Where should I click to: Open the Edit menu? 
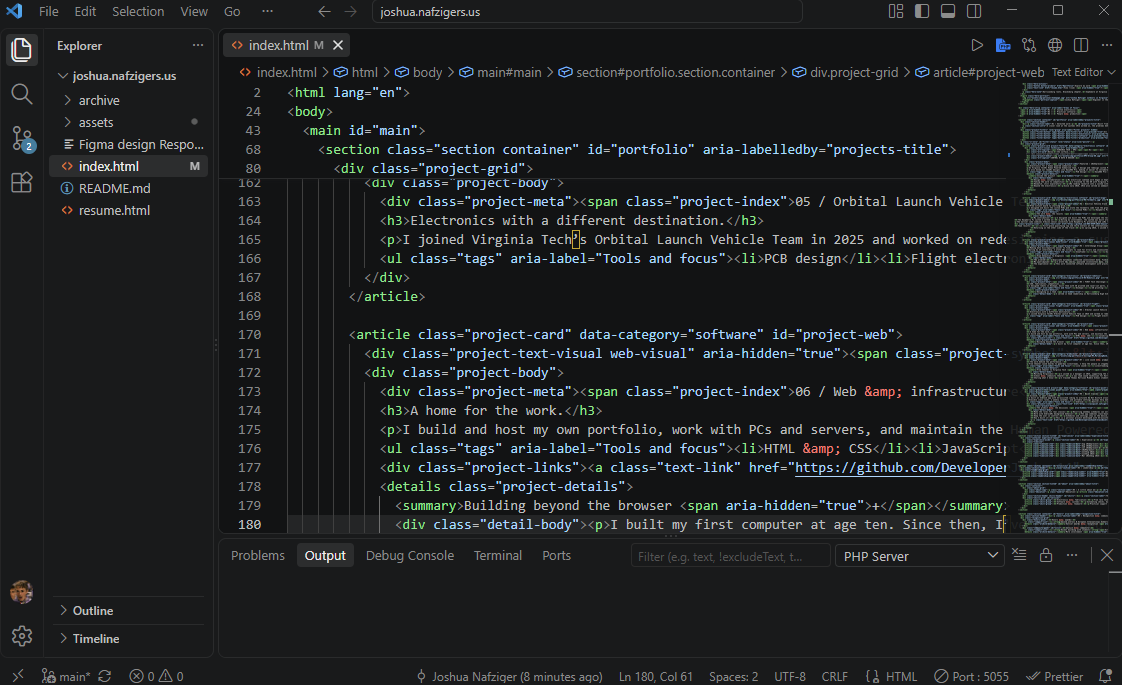coord(85,11)
